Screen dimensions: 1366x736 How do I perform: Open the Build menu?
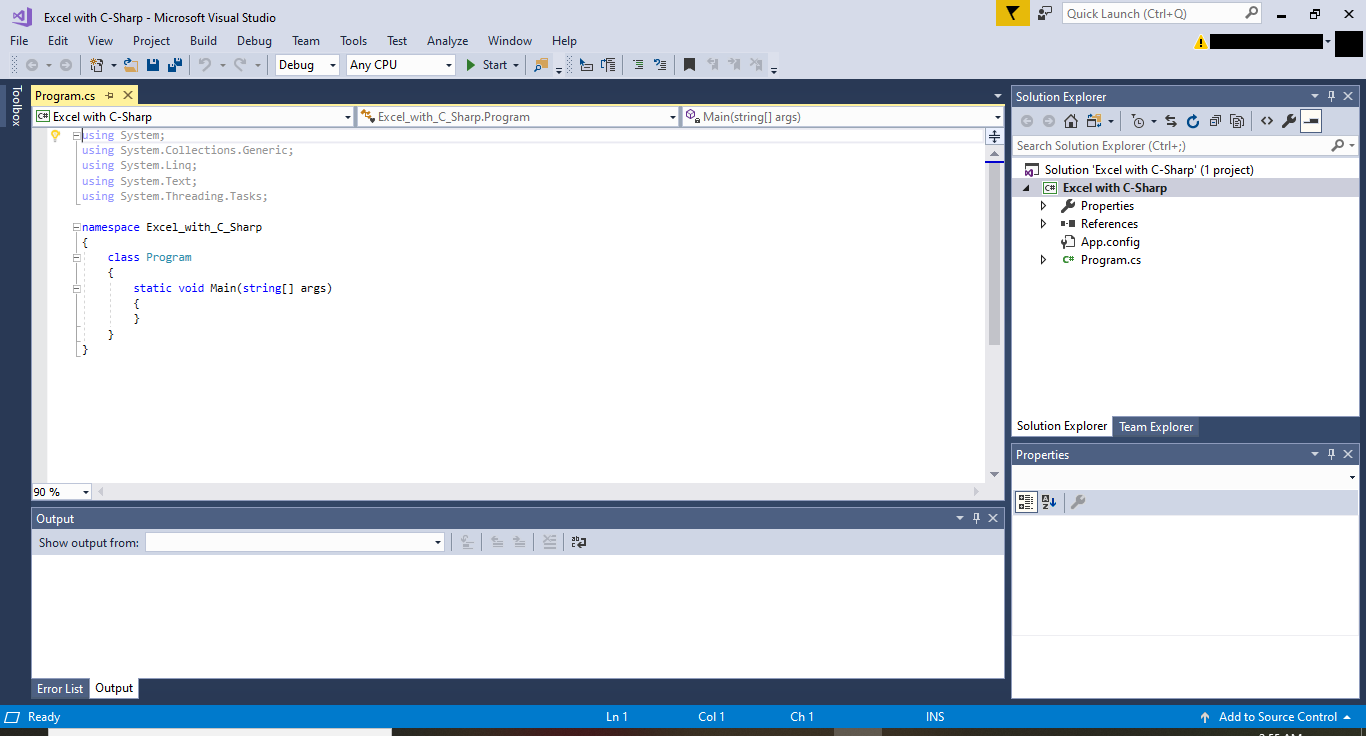[203, 41]
